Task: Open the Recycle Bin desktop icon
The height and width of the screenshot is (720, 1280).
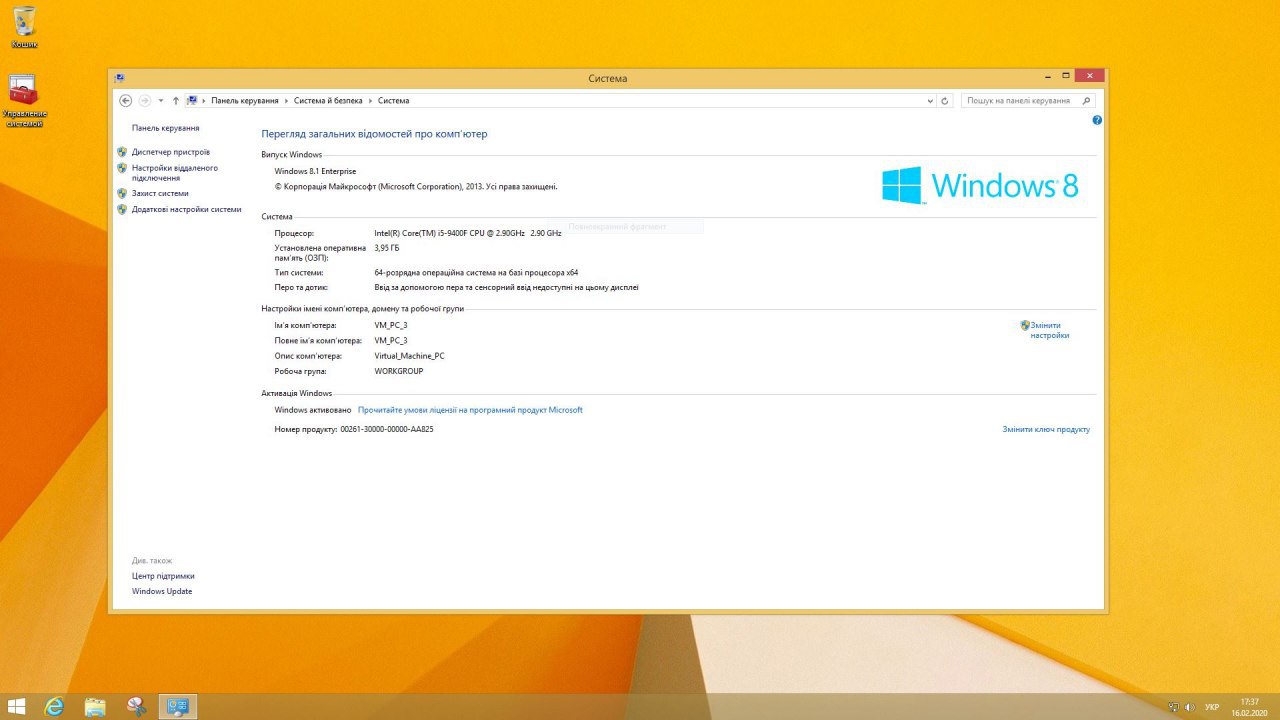Action: coord(24,26)
